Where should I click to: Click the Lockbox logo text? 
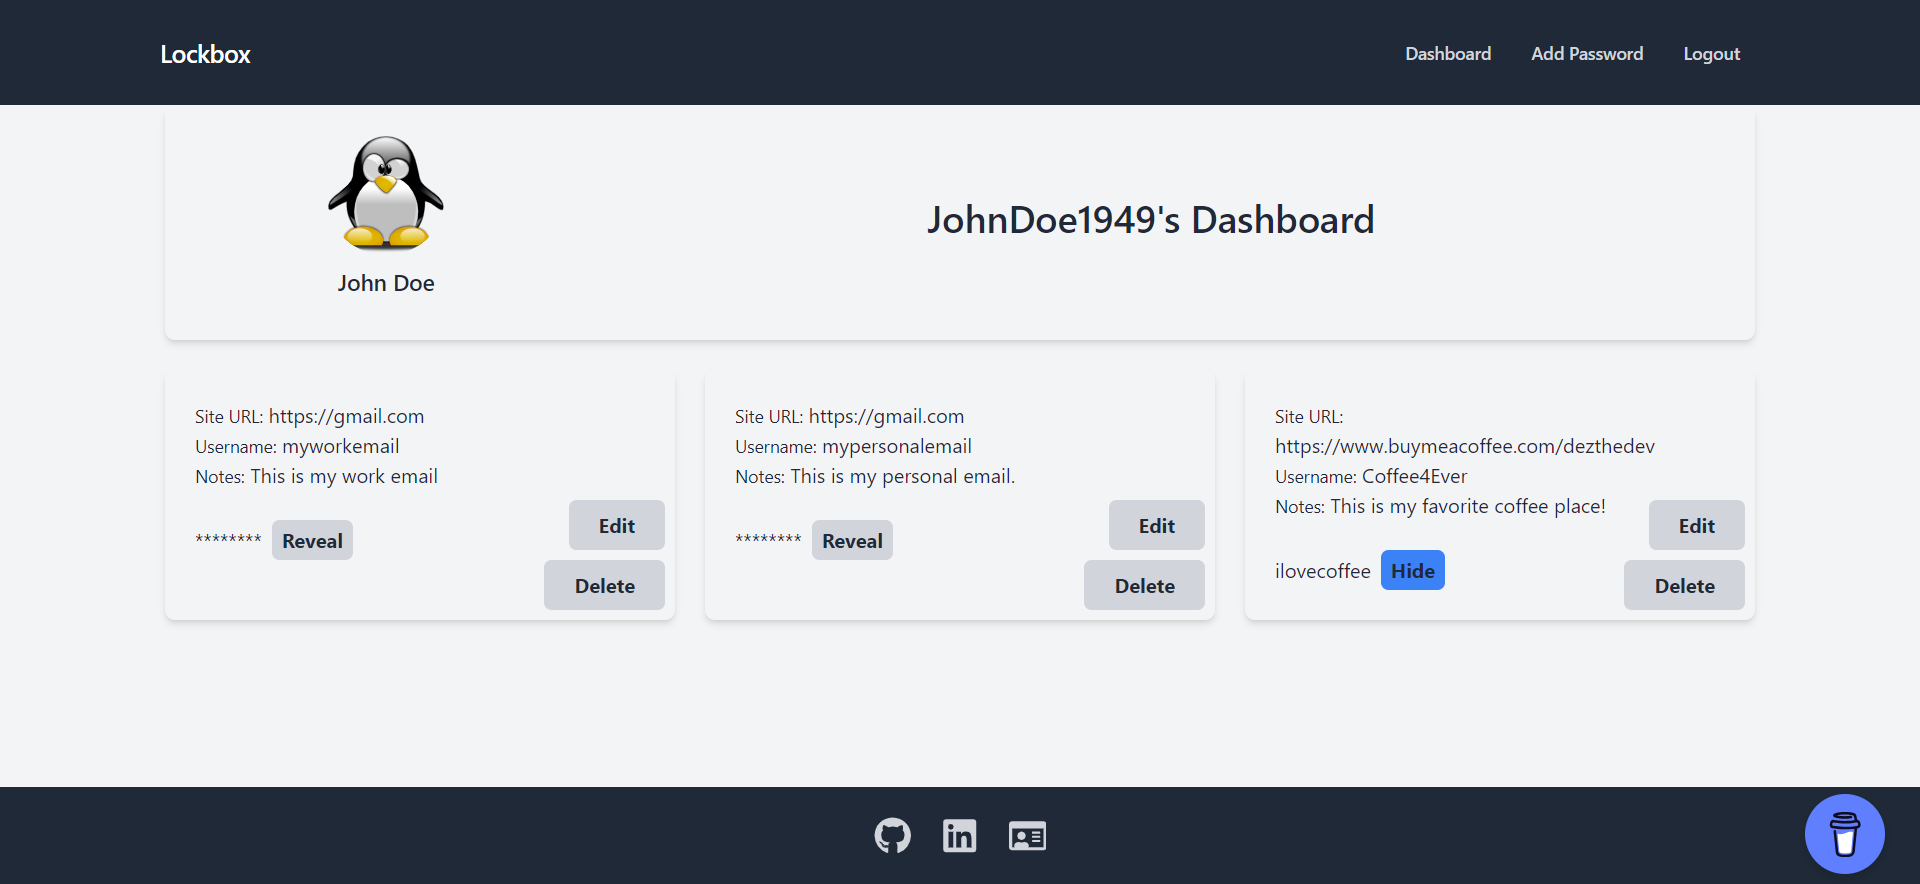click(205, 54)
